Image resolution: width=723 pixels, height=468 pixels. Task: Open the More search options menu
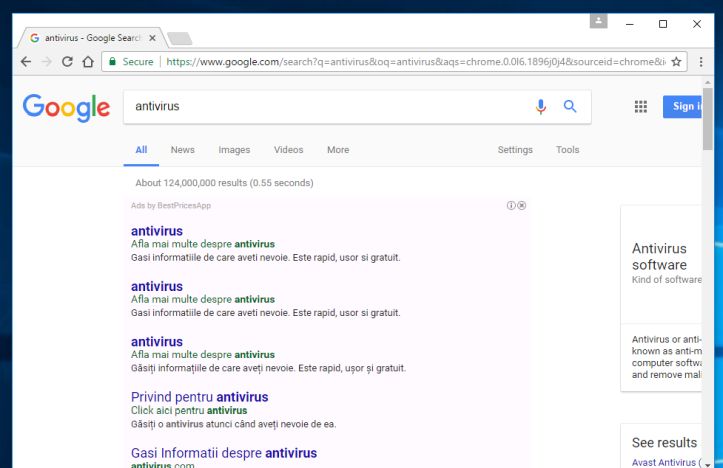point(338,150)
